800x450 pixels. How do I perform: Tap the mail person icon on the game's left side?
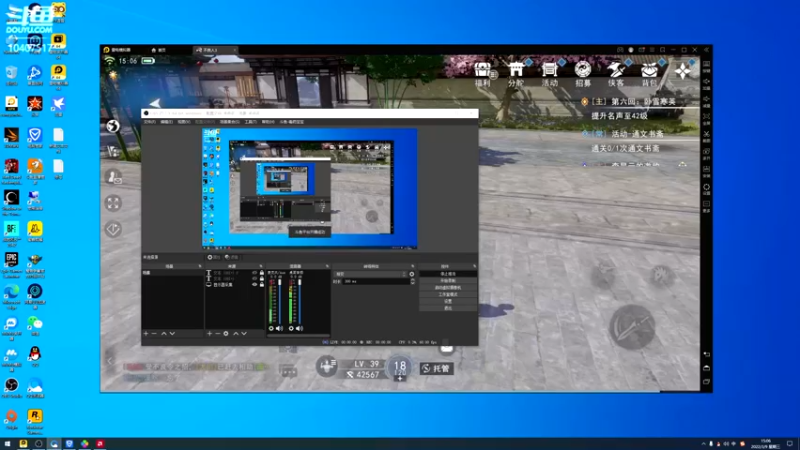point(113,177)
